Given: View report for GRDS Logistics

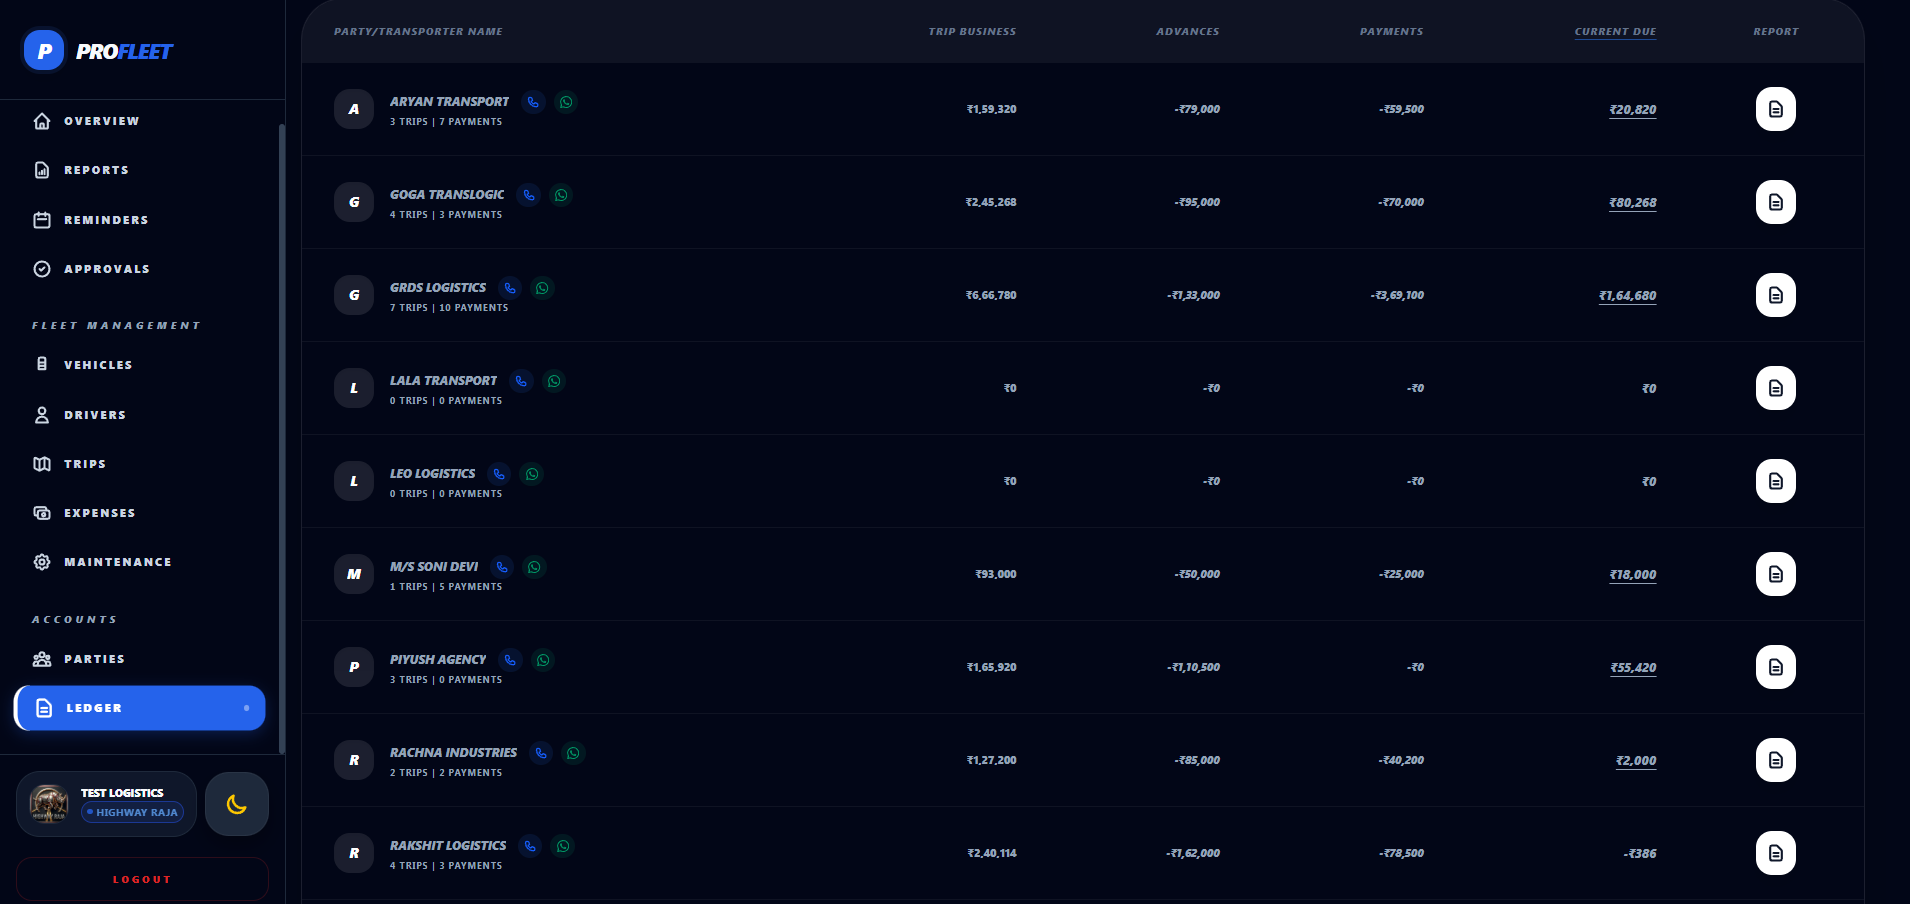Looking at the screenshot, I should [1775, 295].
